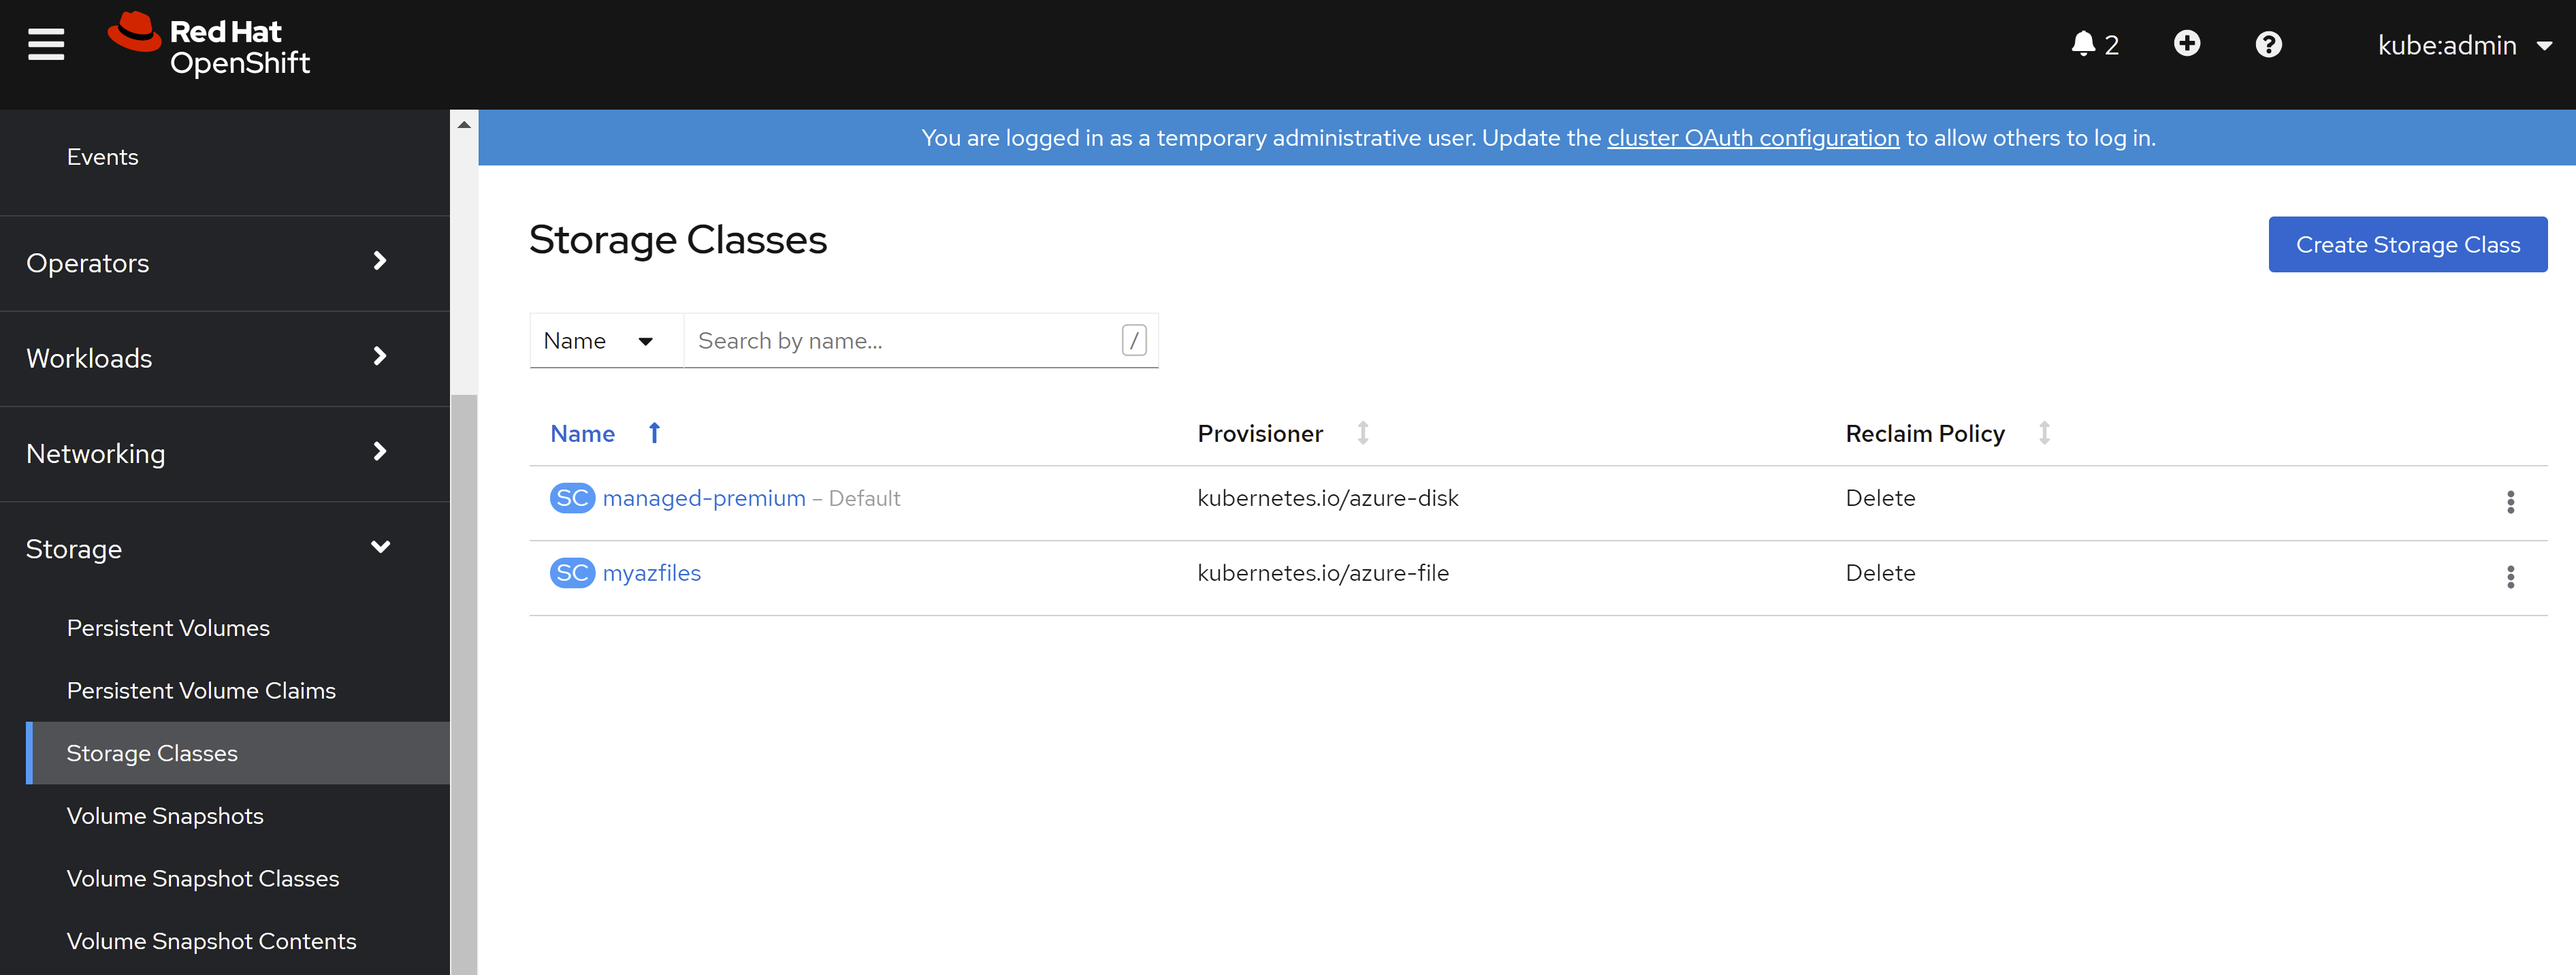Open the navigation hamburger menu
This screenshot has height=975, width=2576.
(45, 44)
